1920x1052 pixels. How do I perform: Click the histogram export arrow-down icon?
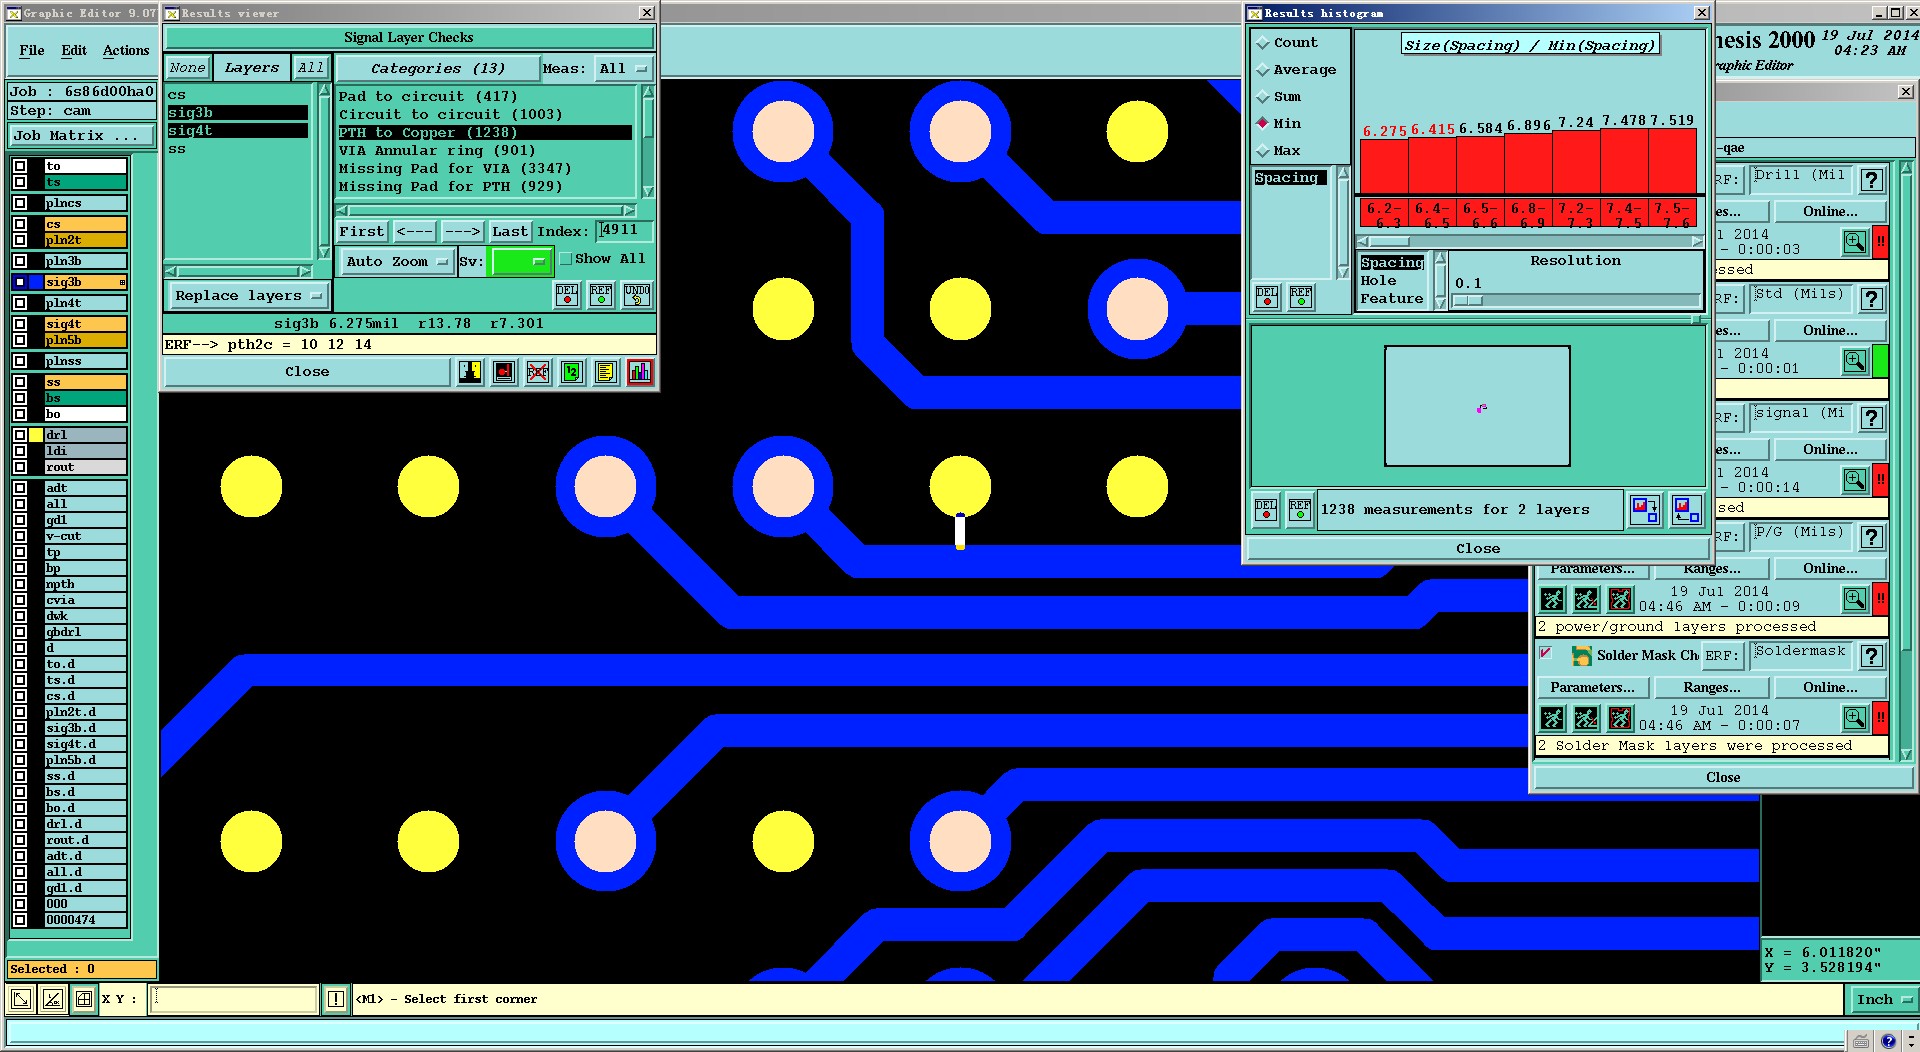point(1645,510)
